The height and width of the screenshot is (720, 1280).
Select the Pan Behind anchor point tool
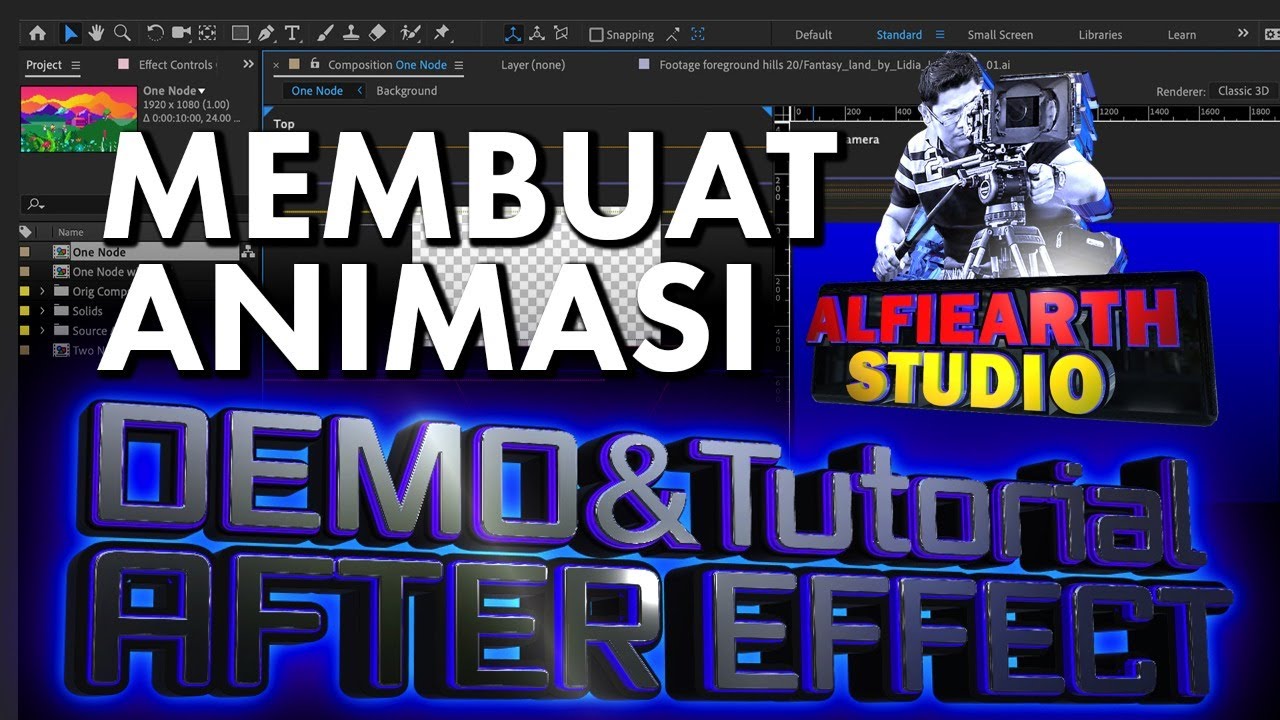207,33
